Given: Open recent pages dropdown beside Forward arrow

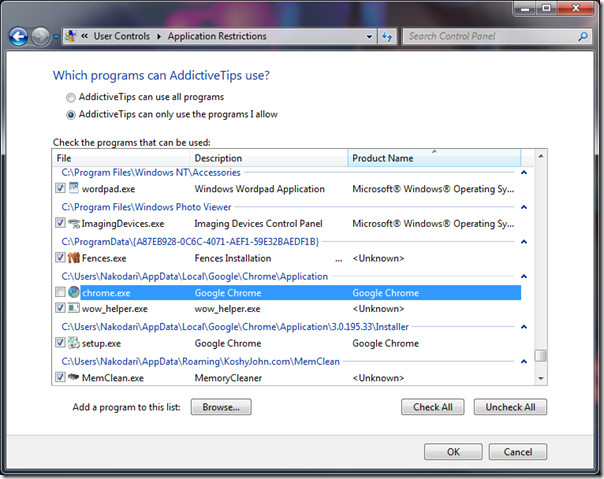Looking at the screenshot, I should tap(56, 37).
